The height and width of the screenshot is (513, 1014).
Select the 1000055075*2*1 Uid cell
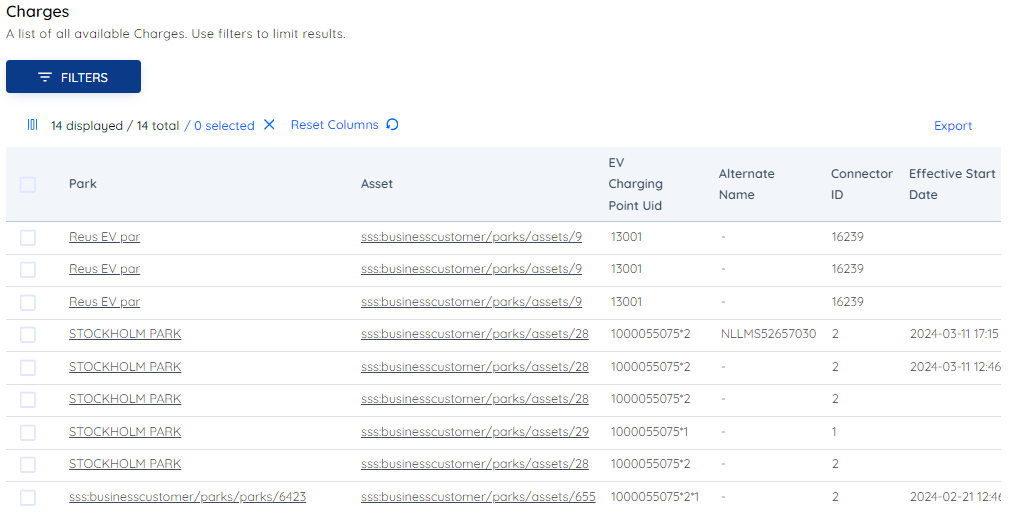click(x=654, y=497)
